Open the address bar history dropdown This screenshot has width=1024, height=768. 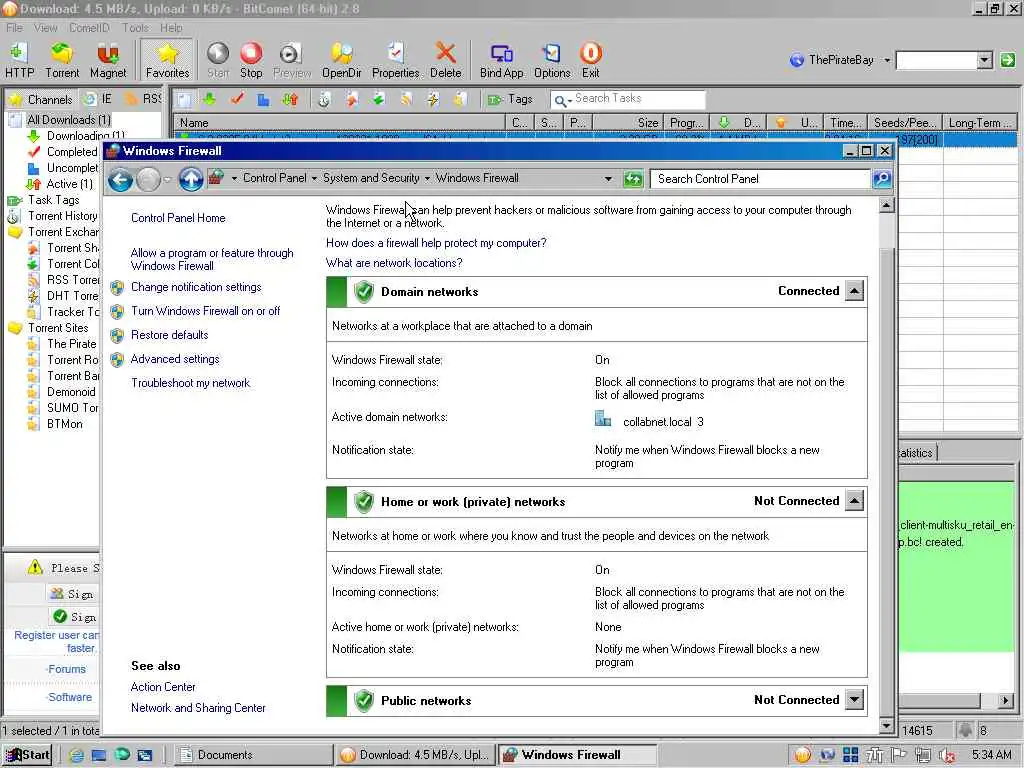(608, 178)
